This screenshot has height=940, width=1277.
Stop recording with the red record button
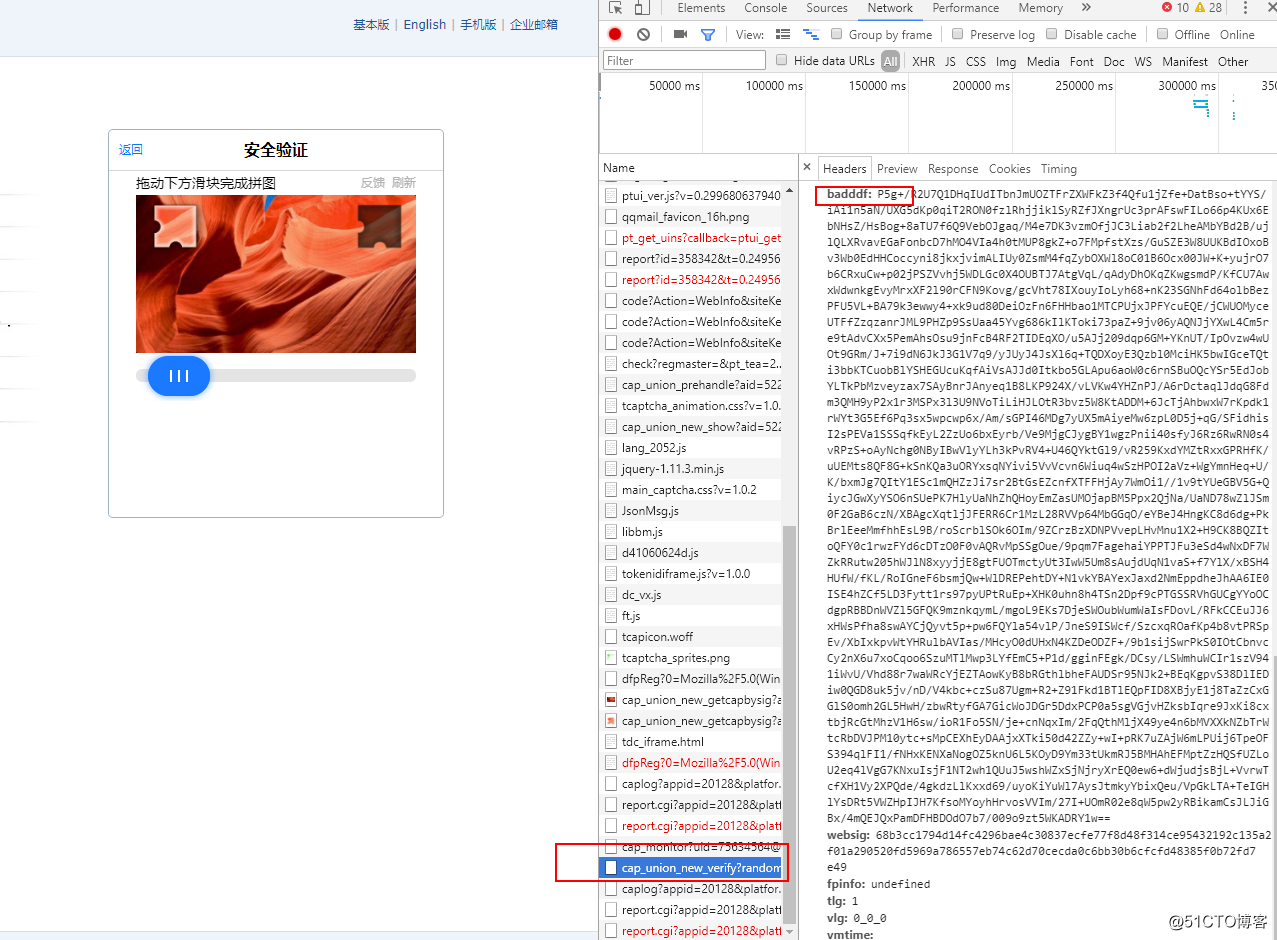[615, 34]
